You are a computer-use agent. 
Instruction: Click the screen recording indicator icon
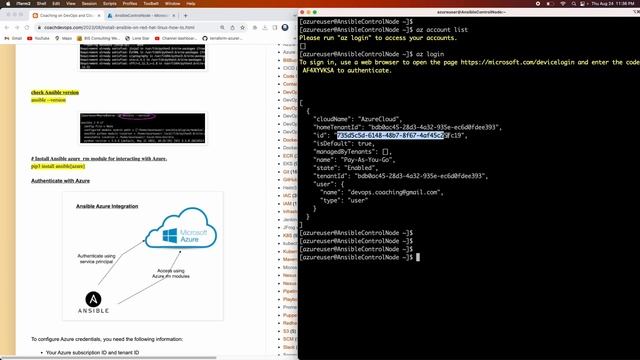[x=538, y=3]
